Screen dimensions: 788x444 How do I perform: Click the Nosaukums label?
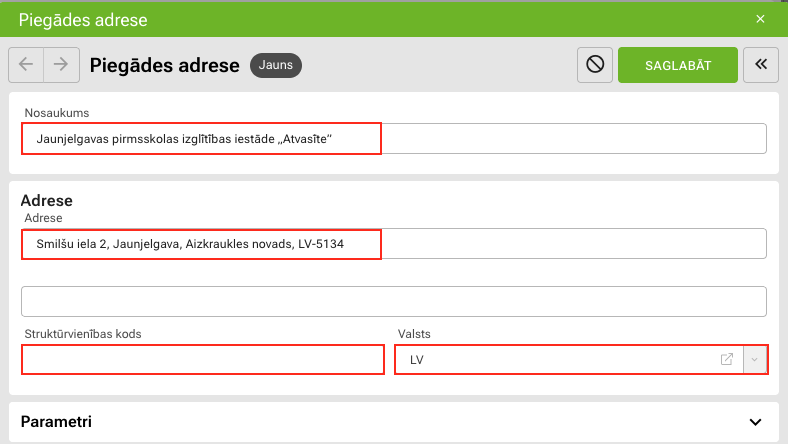[x=57, y=113]
